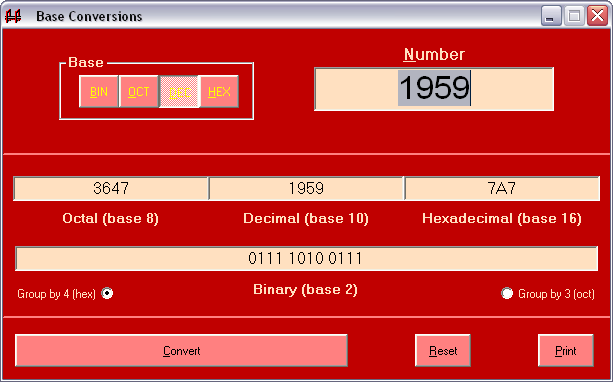The image size is (613, 382).
Task: Select the BIN base button
Action: (x=99, y=91)
